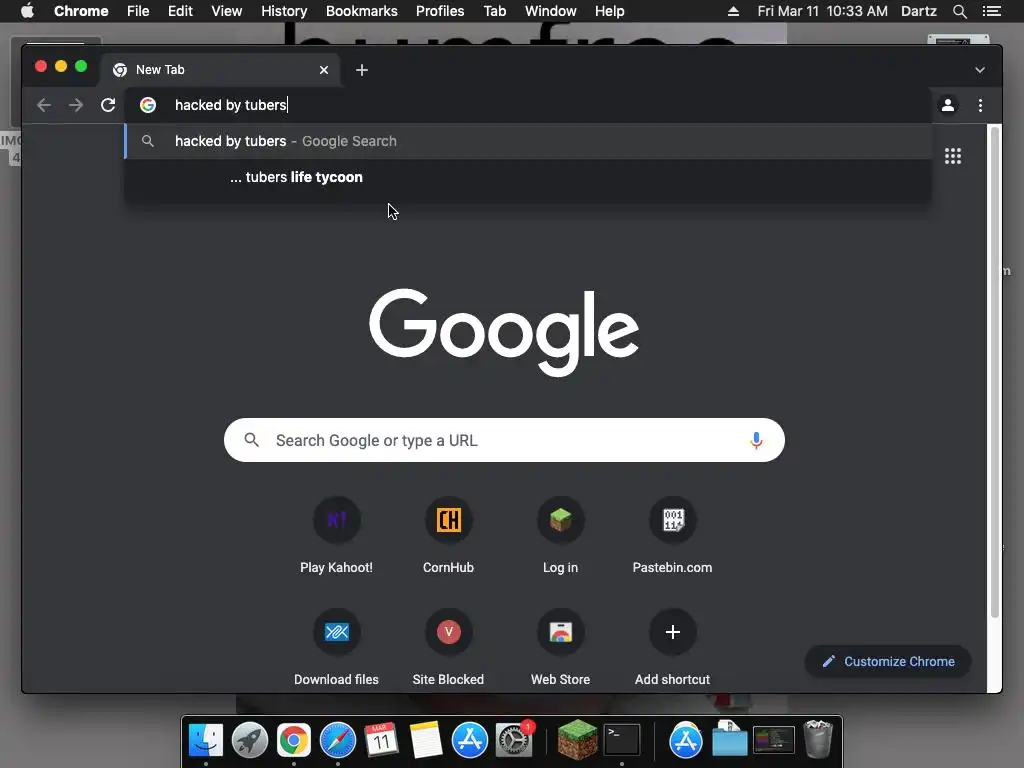Click the page vertical scrollbar
1024x768 pixels.
(x=995, y=372)
